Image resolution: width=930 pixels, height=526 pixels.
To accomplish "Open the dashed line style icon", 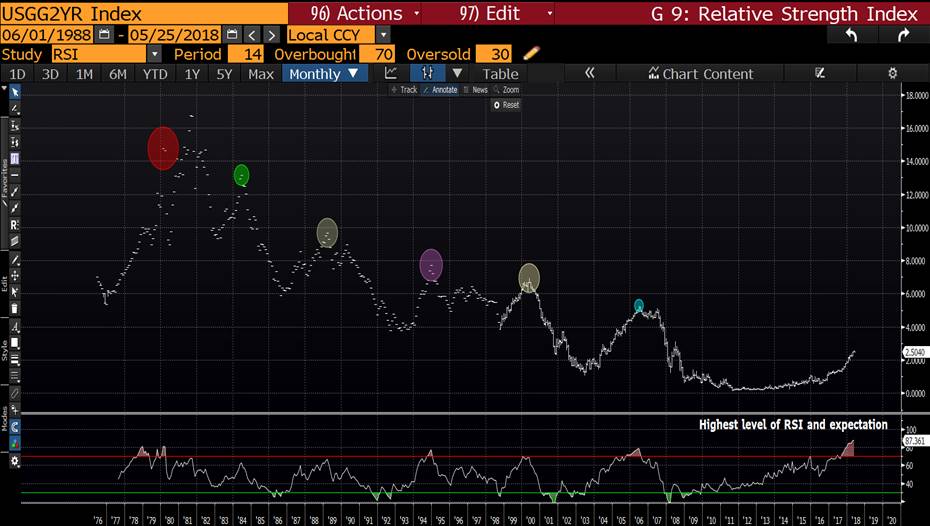I will 15,376.
